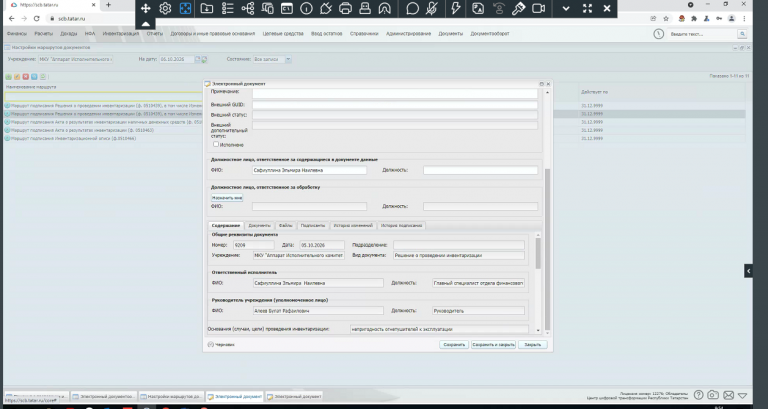
Task: Open the command prompt icon
Action: [x=287, y=8]
